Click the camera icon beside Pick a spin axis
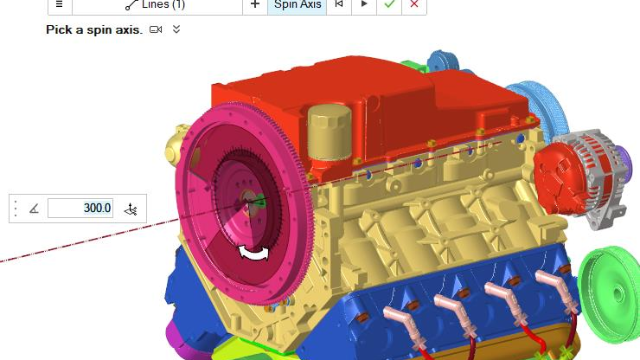Viewport: 640px width, 360px height. pyautogui.click(x=156, y=29)
